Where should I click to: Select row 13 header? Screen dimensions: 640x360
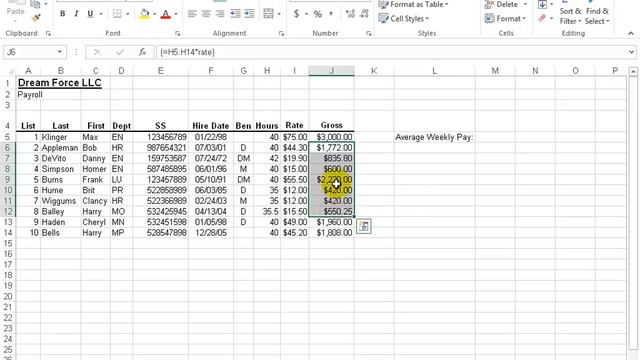[x=8, y=222]
